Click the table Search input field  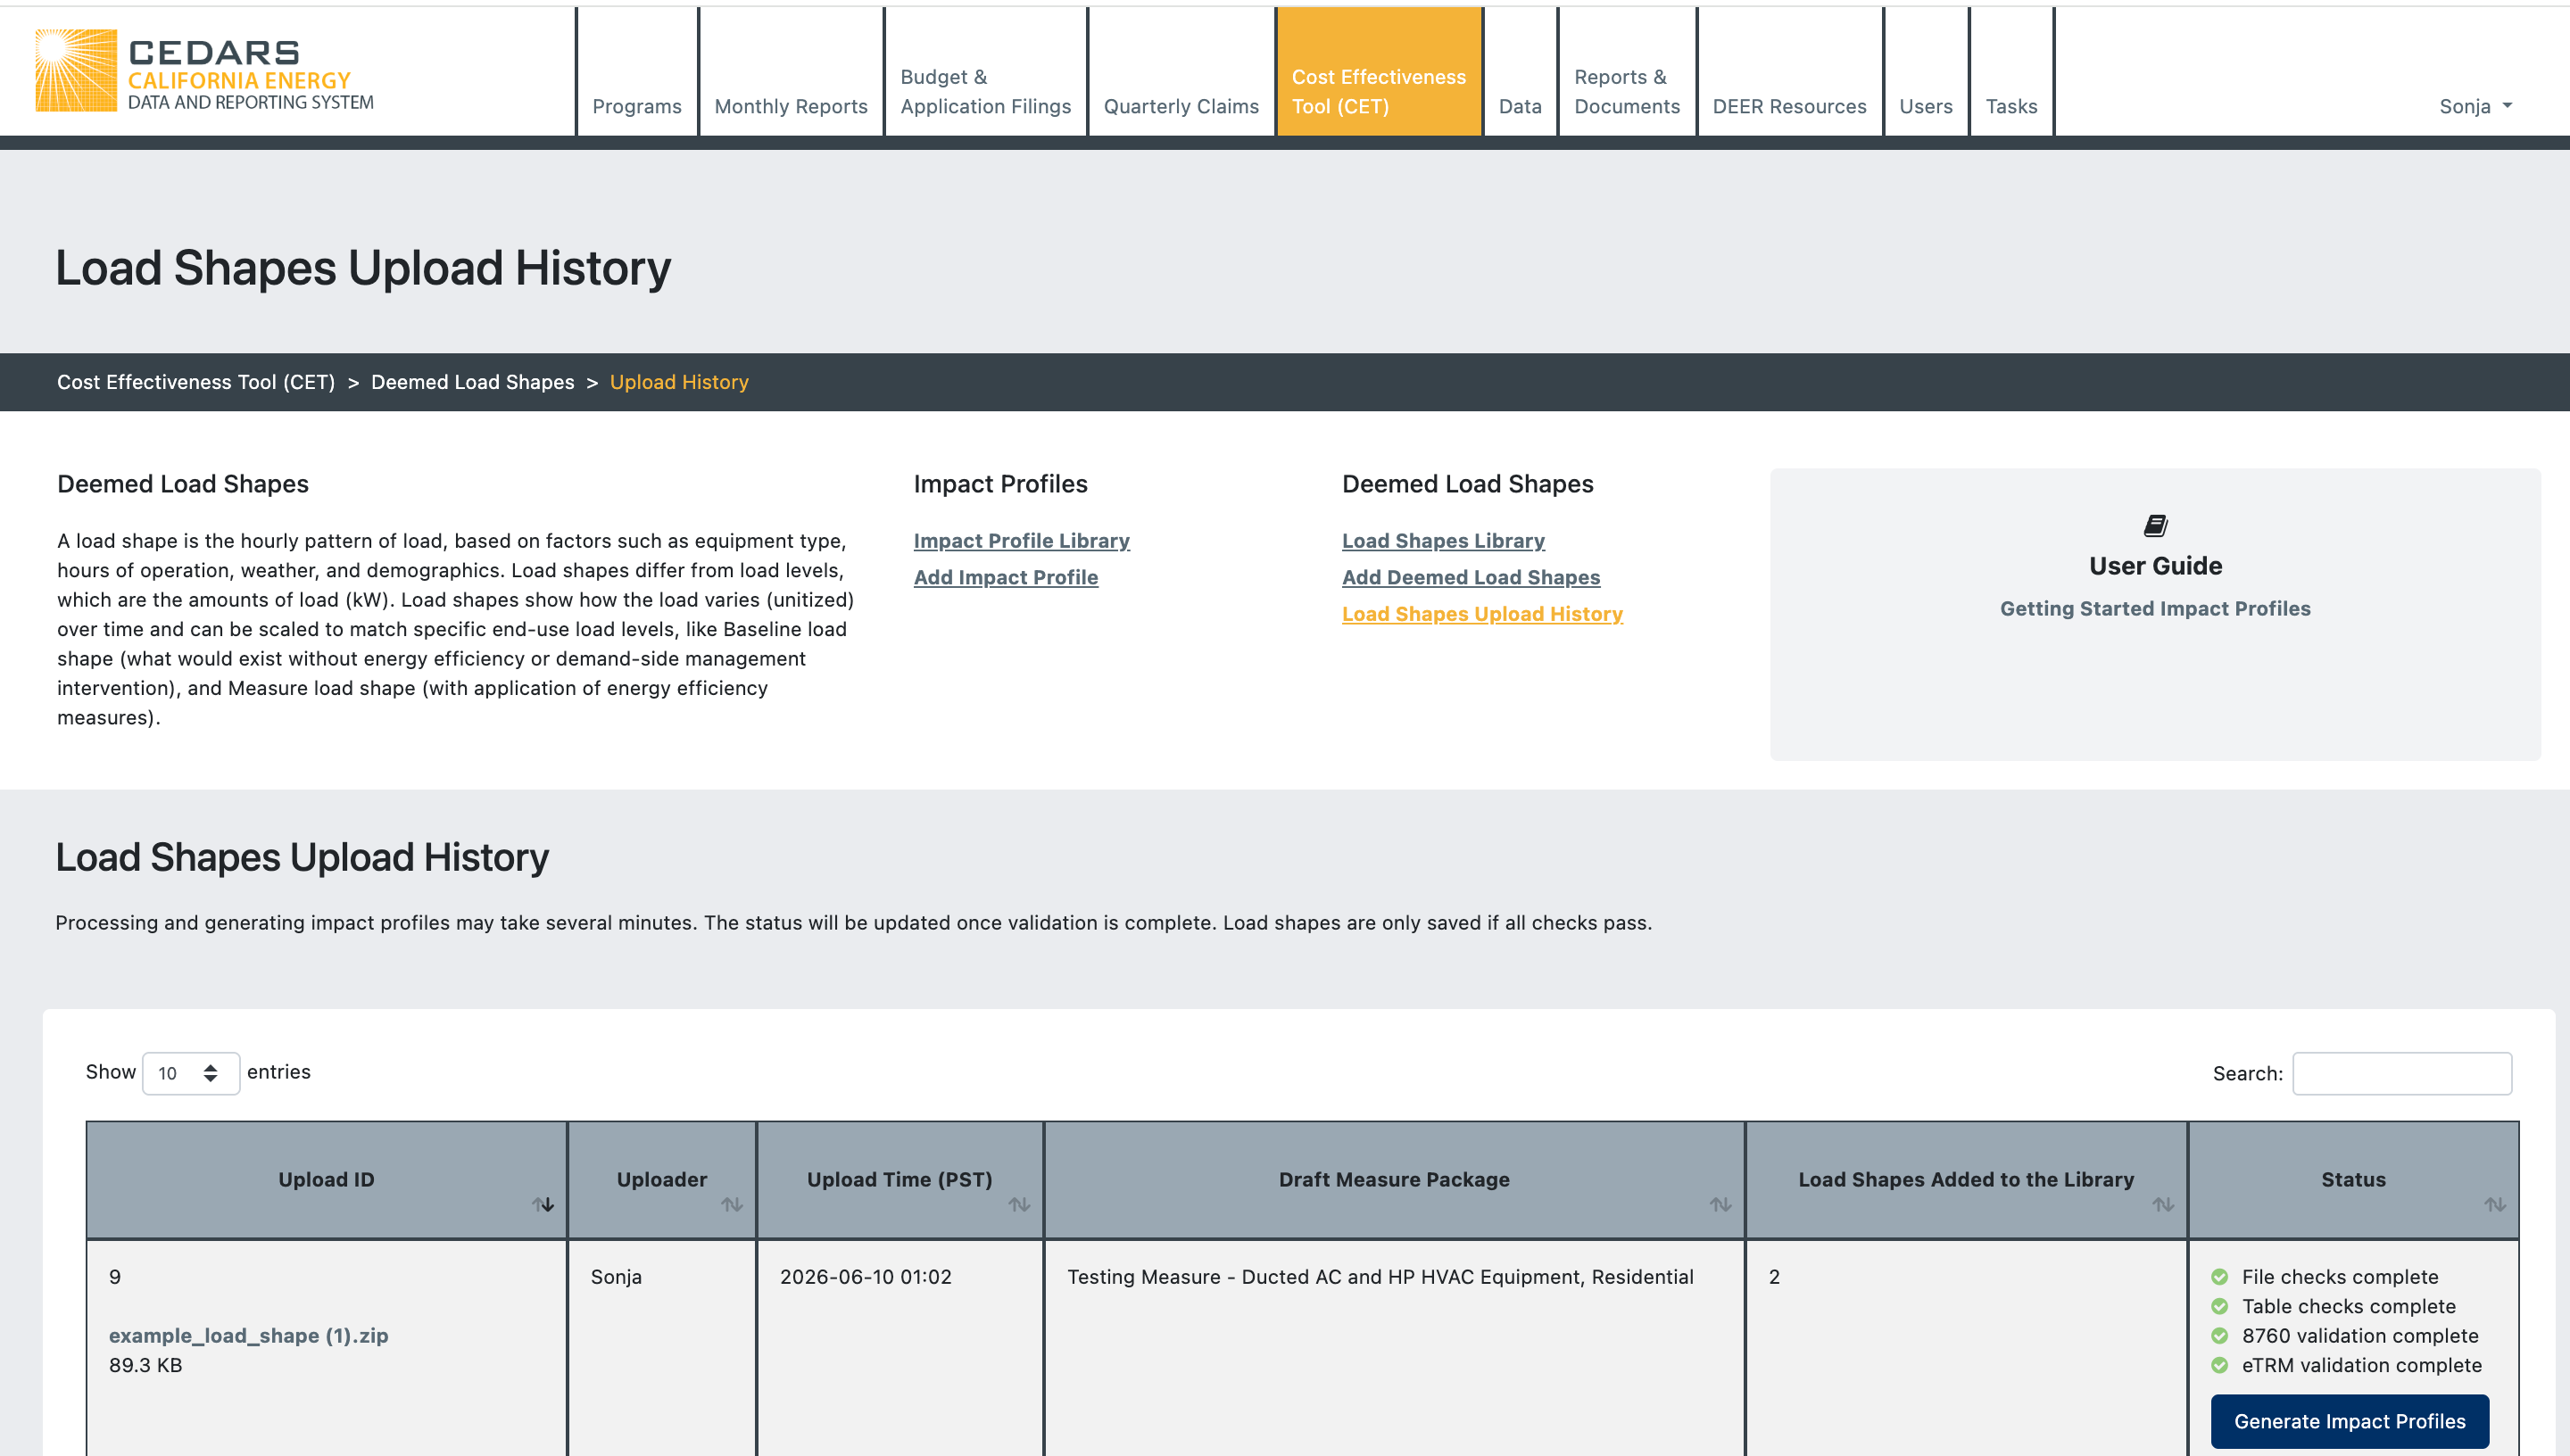pyautogui.click(x=2401, y=1073)
